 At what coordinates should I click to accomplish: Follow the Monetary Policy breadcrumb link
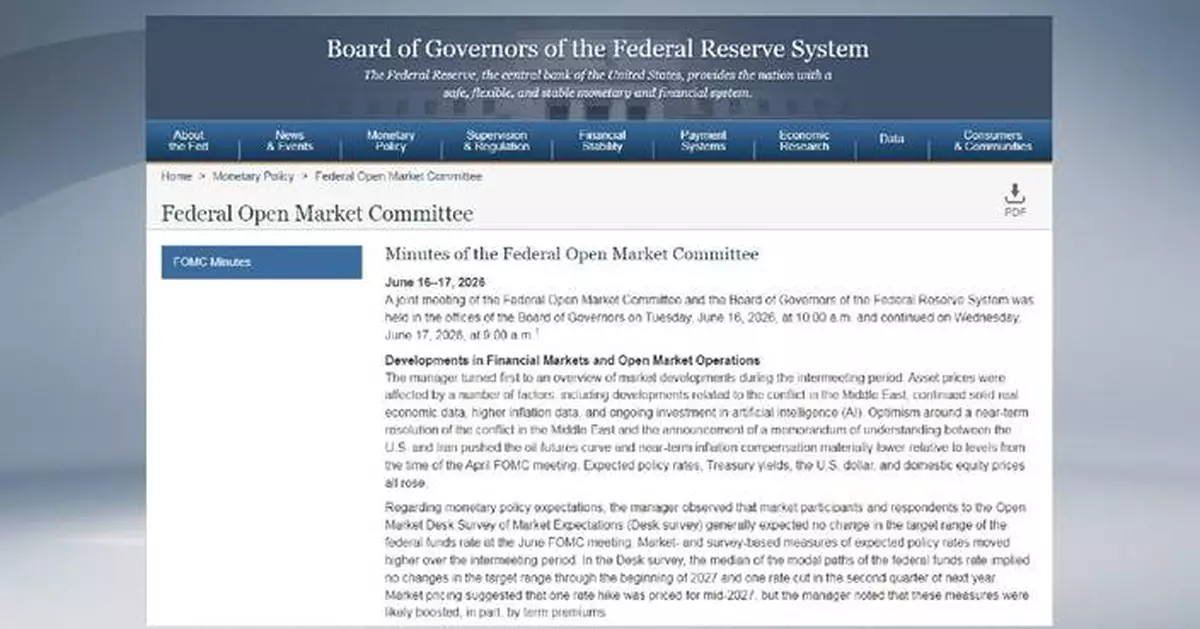(x=253, y=176)
